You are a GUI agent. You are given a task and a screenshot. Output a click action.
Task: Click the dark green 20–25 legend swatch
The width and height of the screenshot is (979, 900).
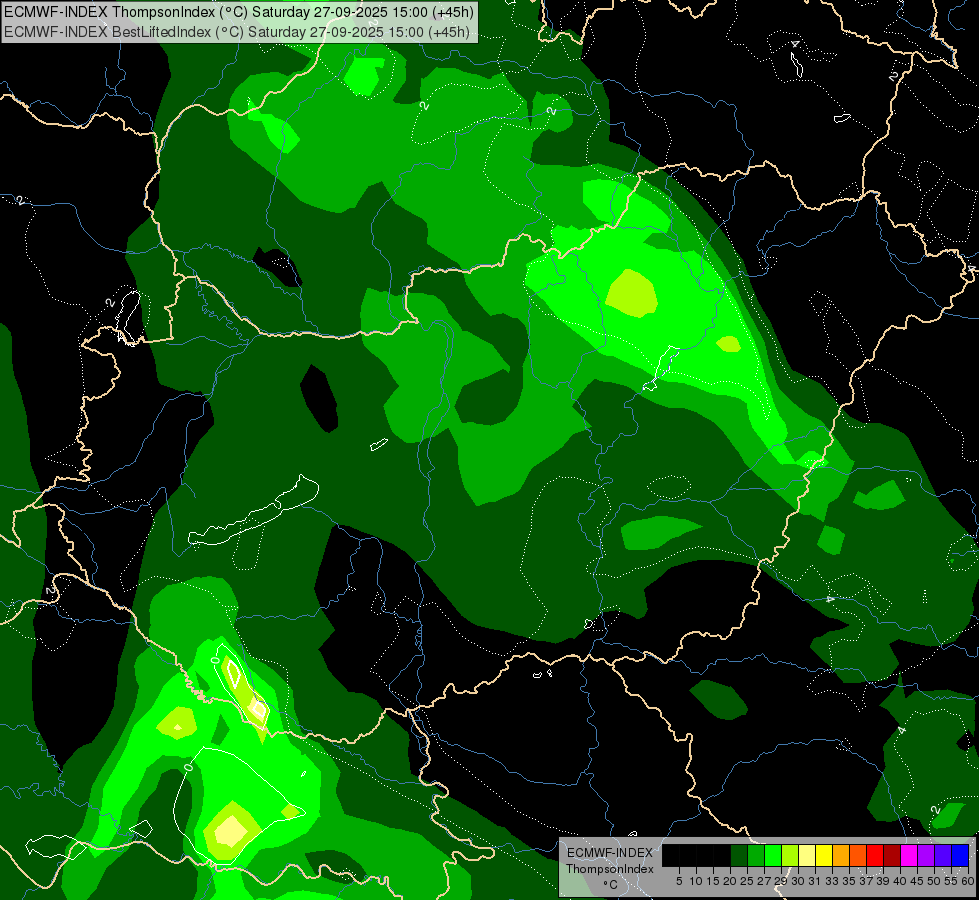[739, 855]
